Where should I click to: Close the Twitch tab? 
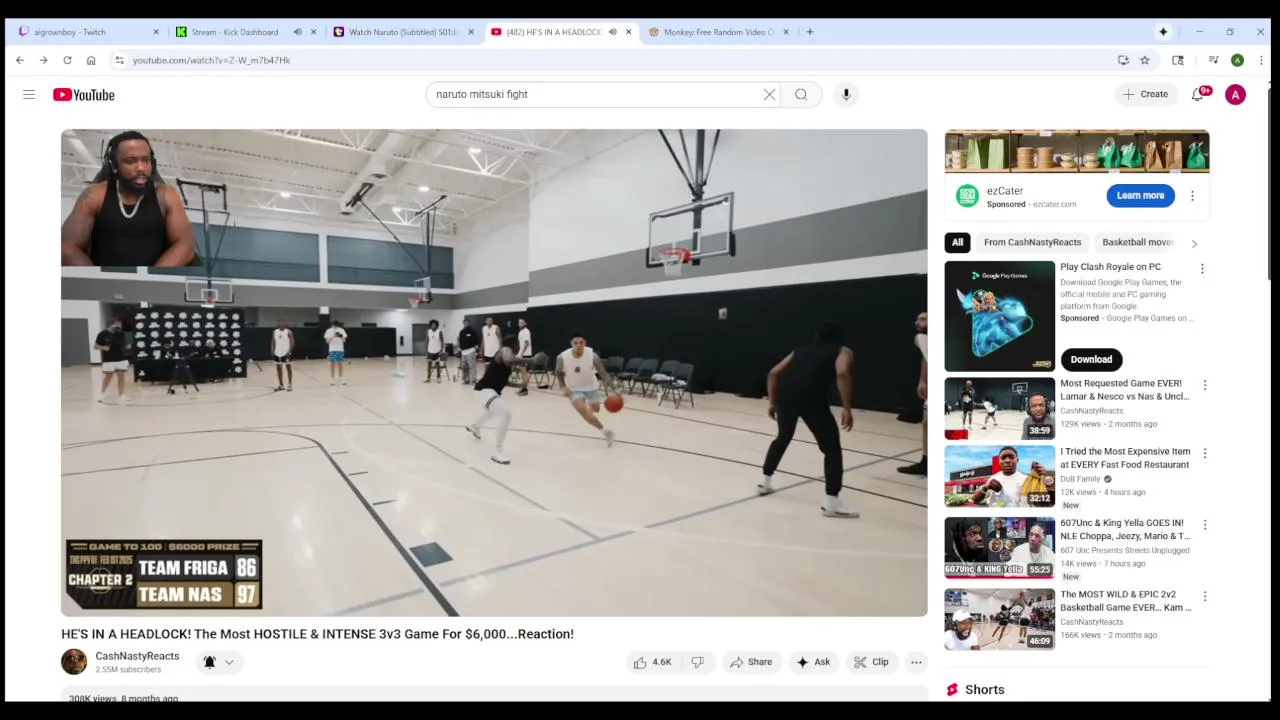pos(155,32)
